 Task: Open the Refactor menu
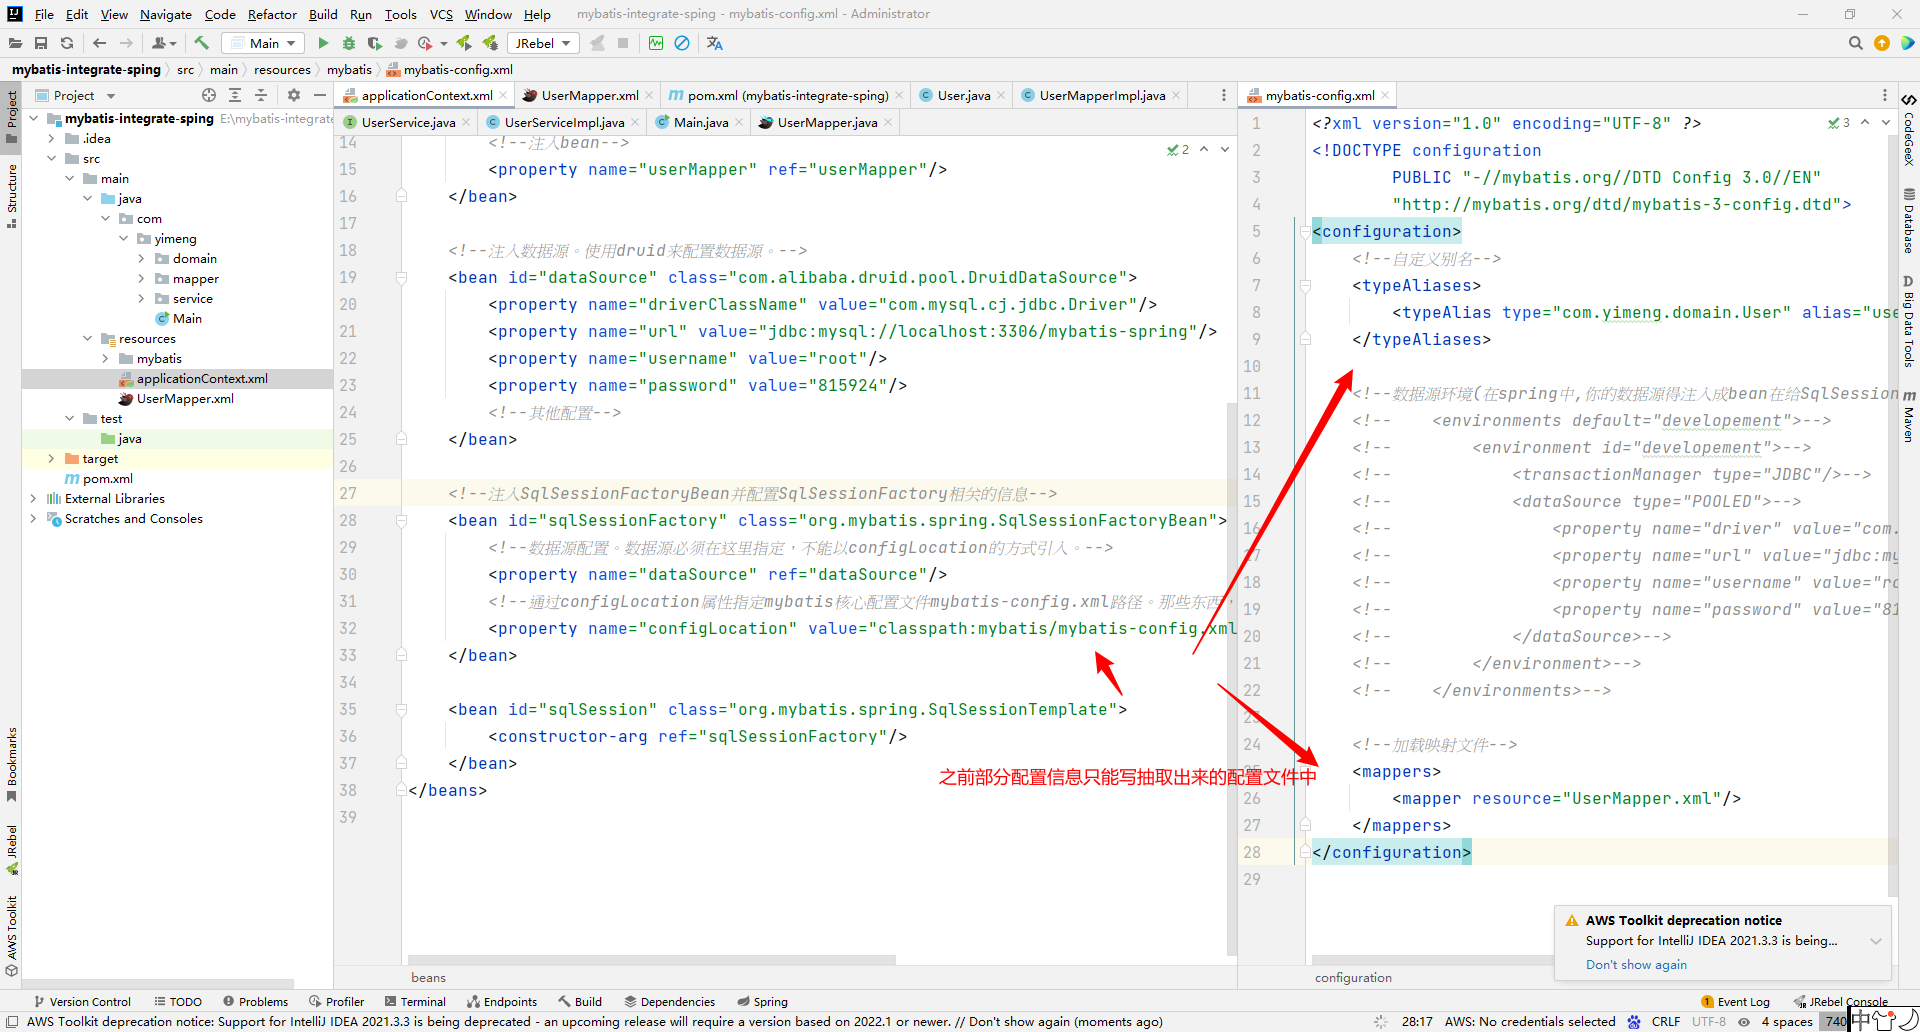click(272, 14)
